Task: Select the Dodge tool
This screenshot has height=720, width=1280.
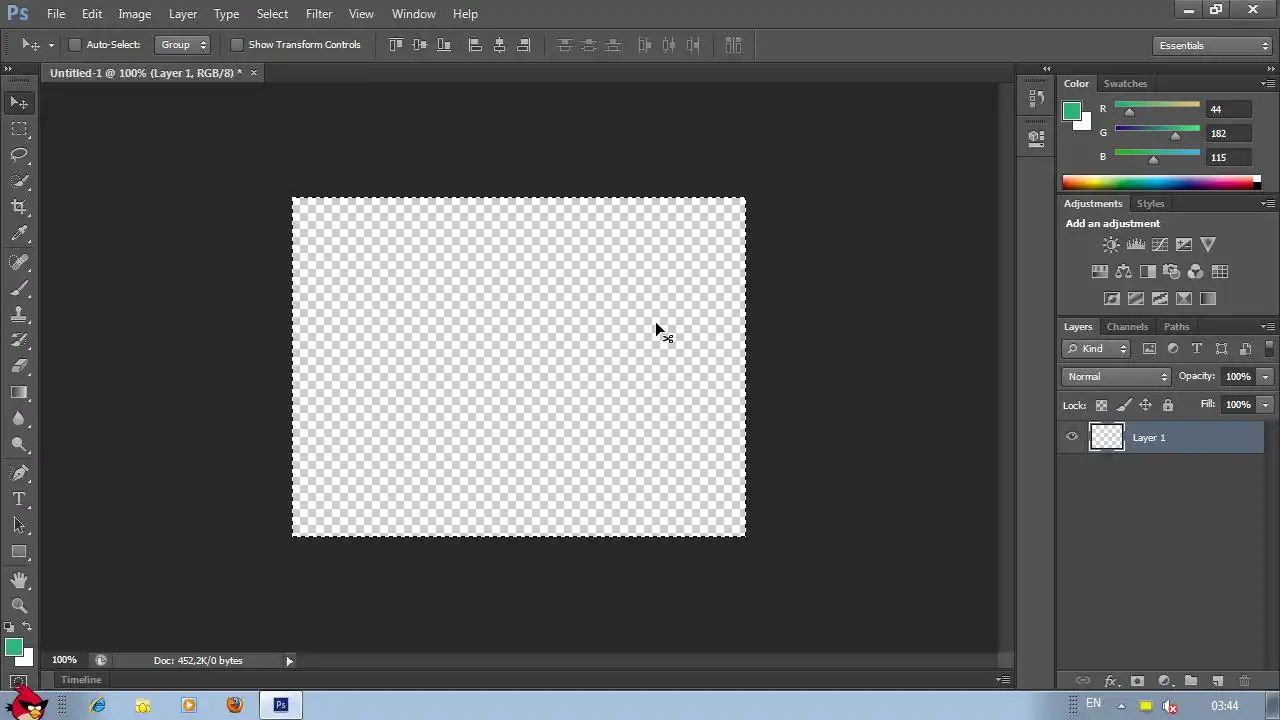Action: [19, 444]
